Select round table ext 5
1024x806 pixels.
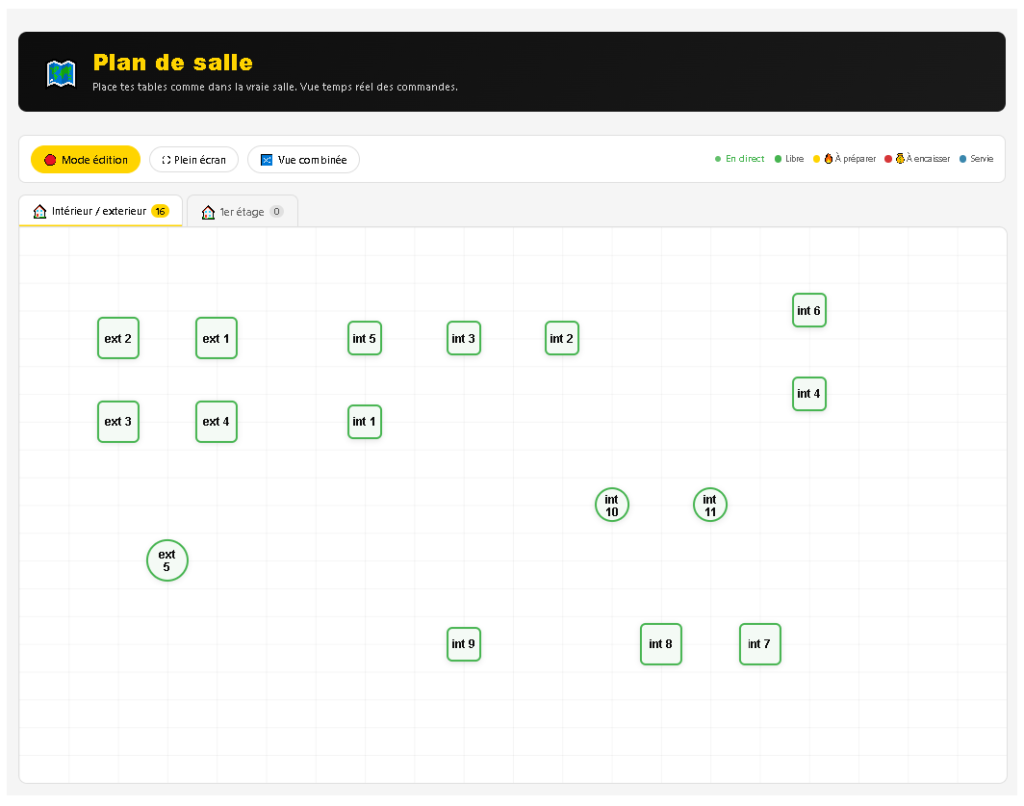[x=167, y=560]
